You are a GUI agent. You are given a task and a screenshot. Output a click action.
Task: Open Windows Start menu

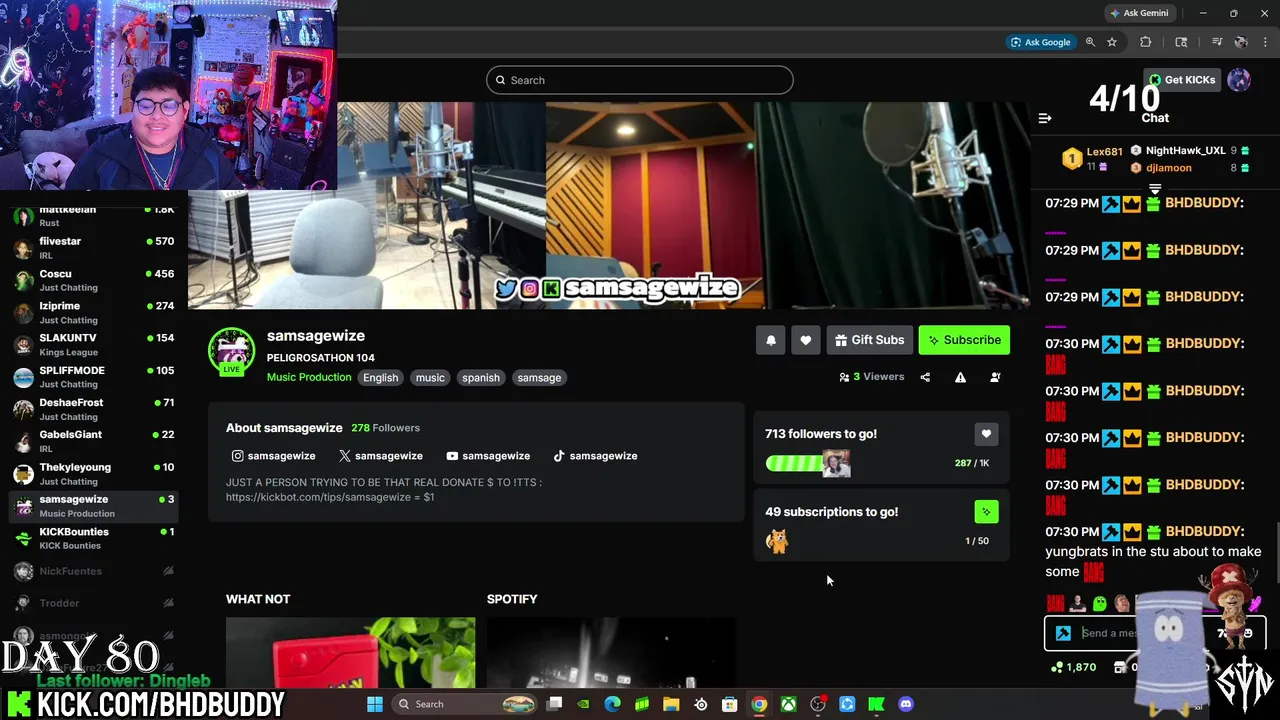click(x=375, y=704)
